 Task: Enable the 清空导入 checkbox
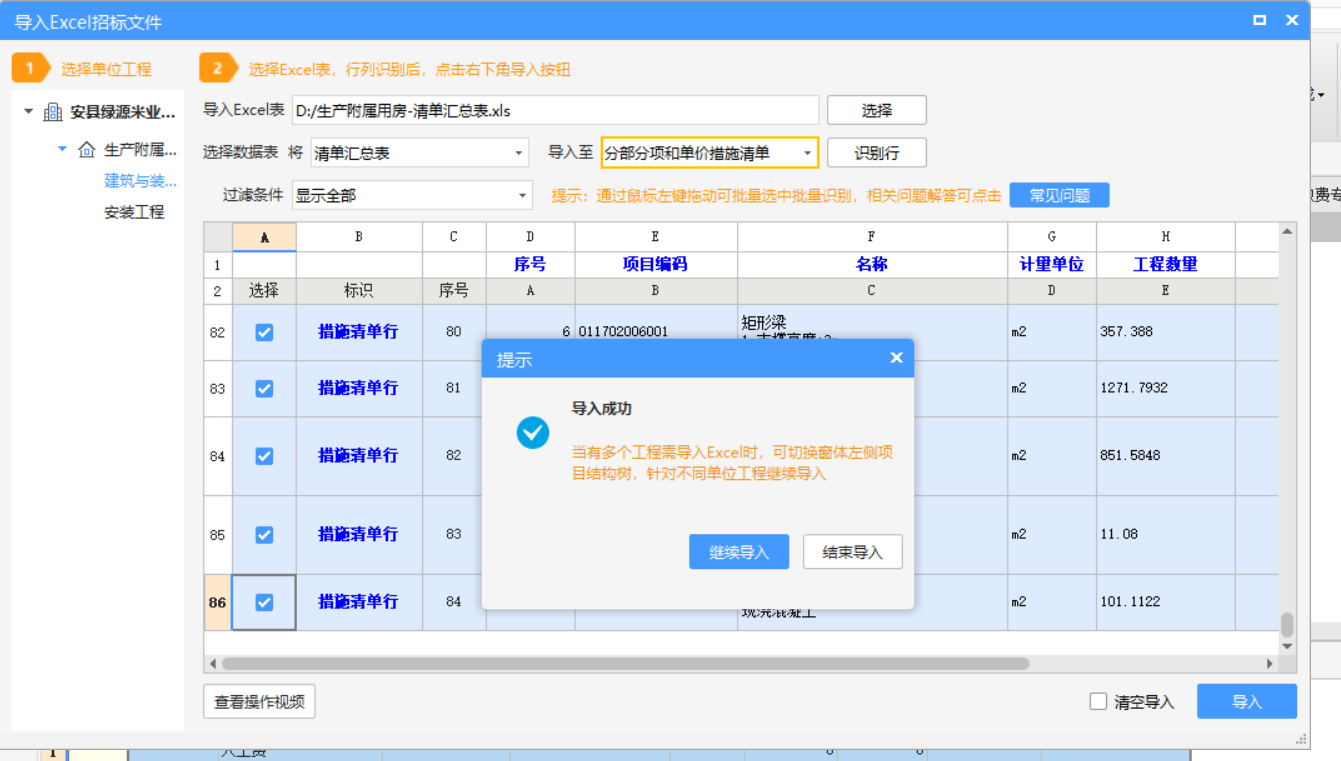pos(1098,701)
